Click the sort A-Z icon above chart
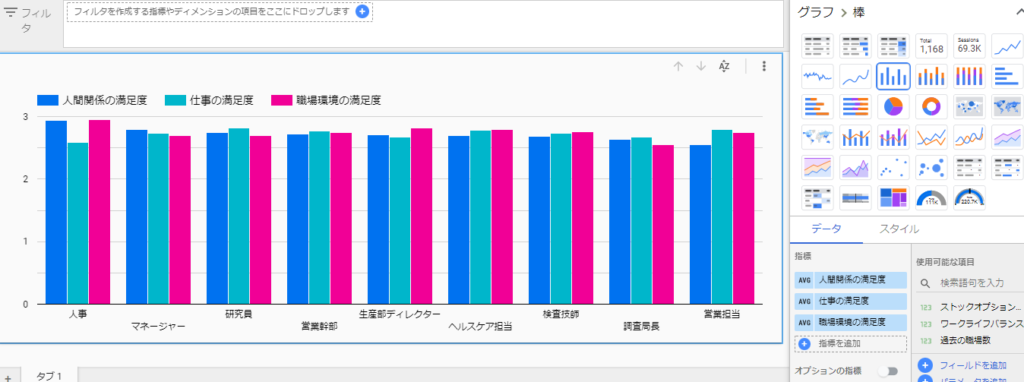Image resolution: width=1024 pixels, height=382 pixels. point(724,66)
